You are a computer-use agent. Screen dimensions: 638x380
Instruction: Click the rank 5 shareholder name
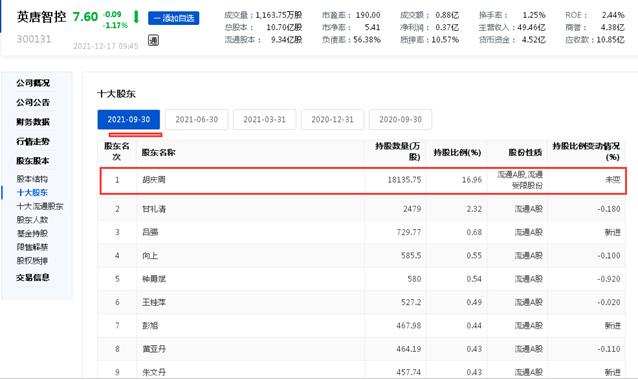pos(154,279)
